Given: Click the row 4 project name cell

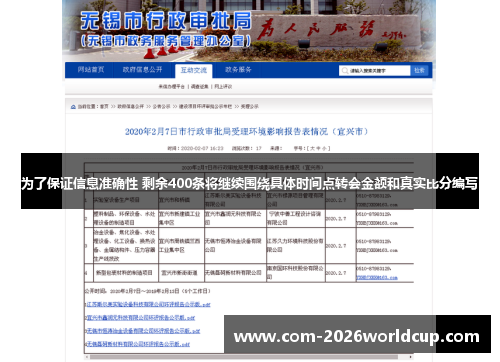Looking at the screenshot, I should (x=125, y=273).
